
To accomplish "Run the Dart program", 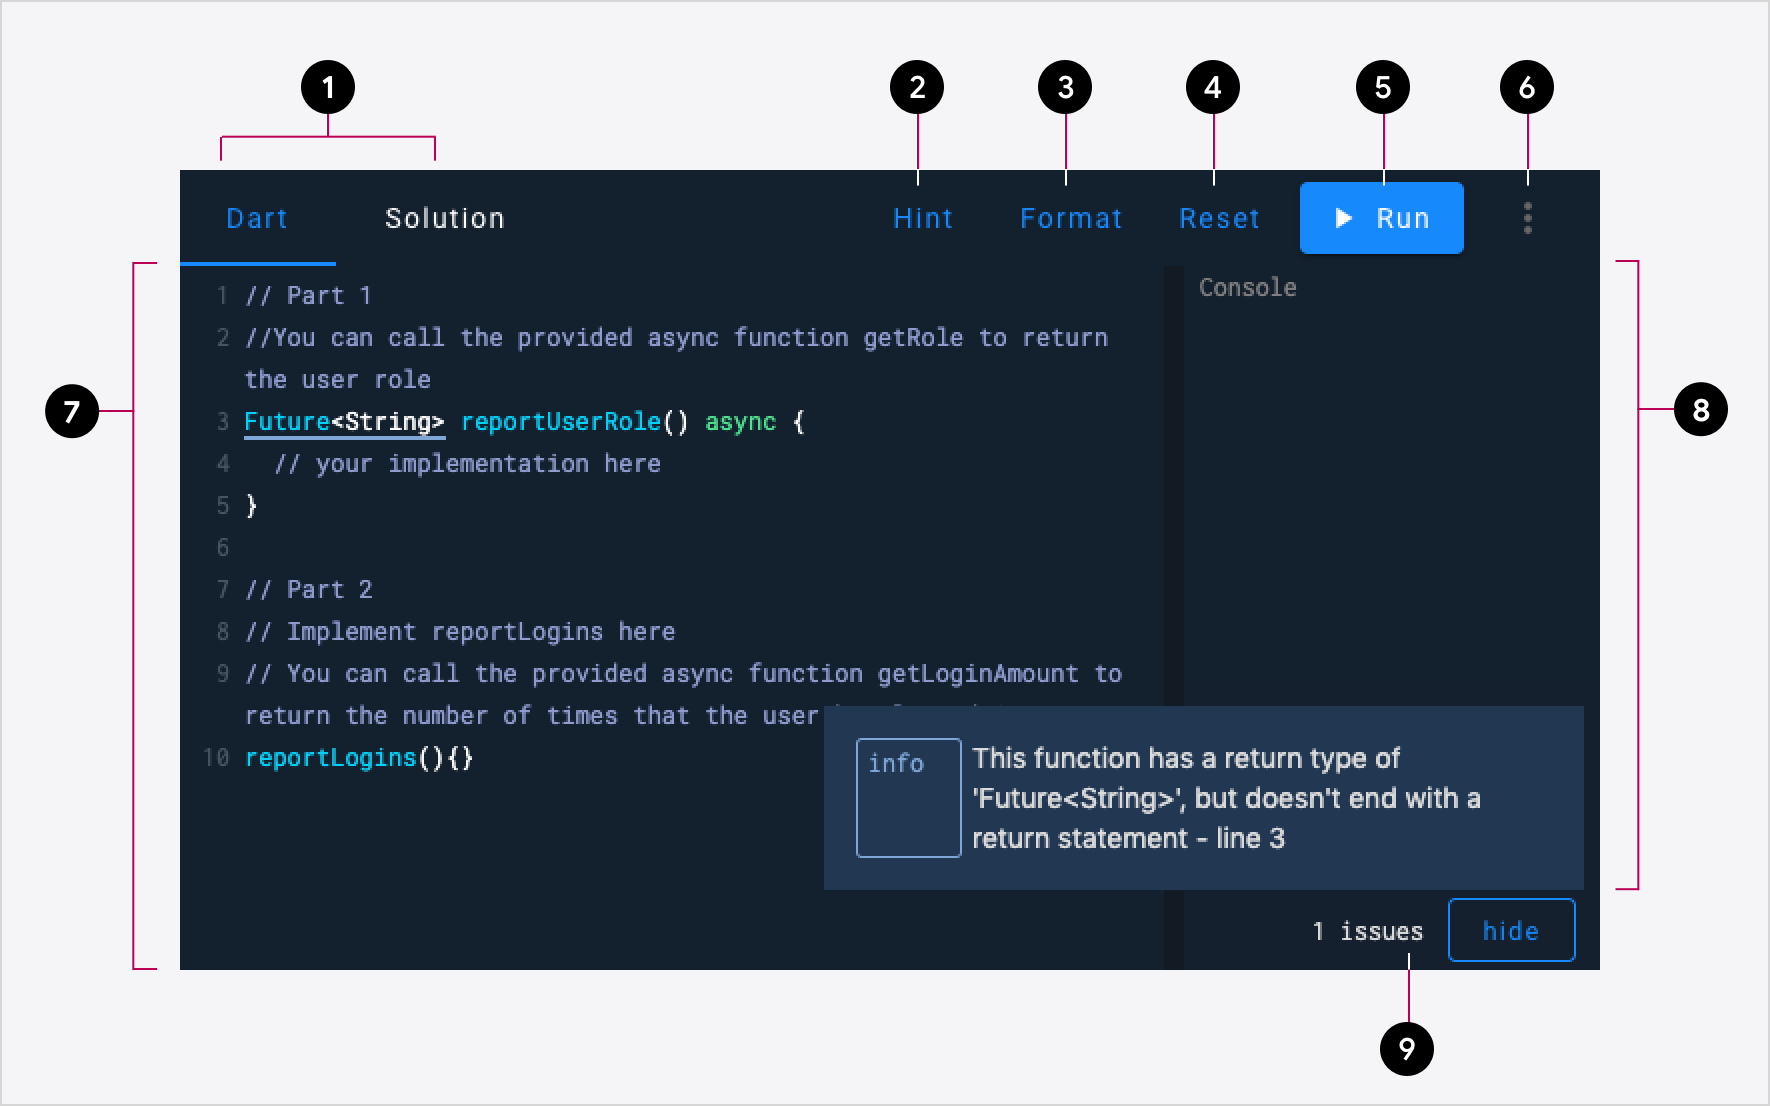I will click(1381, 218).
